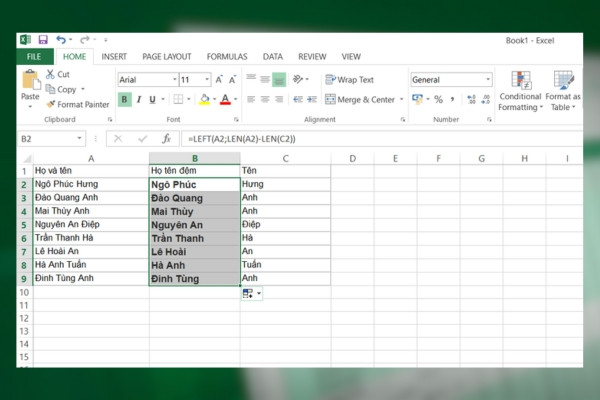Viewport: 600px width, 400px height.
Task: Undo the last action
Action: click(x=61, y=39)
